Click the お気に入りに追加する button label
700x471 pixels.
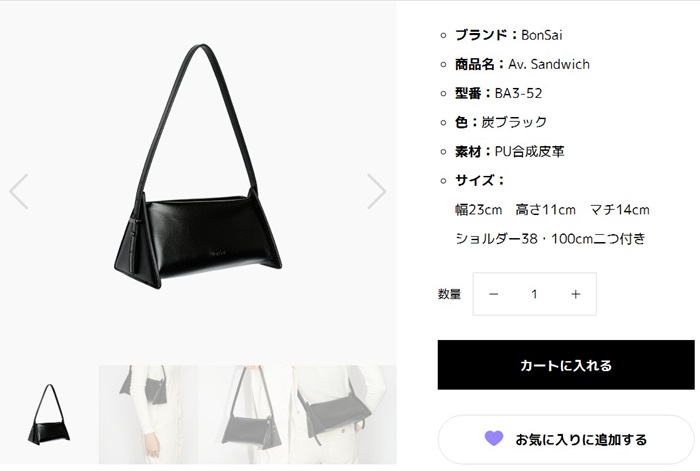581,440
